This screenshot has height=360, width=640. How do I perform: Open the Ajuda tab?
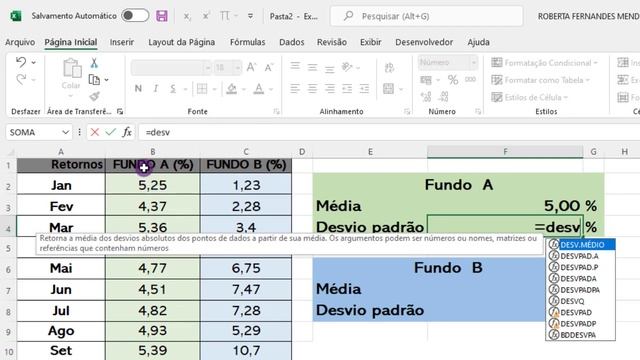click(478, 42)
